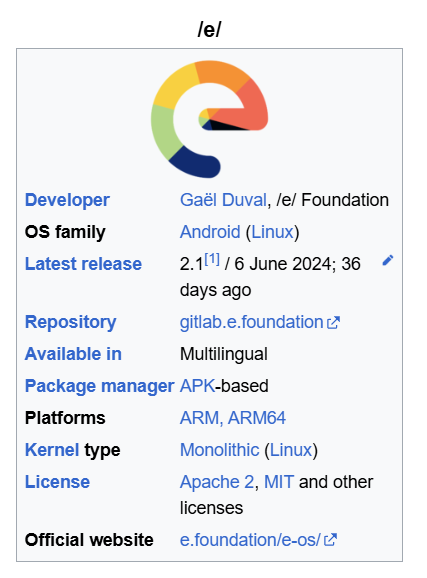Visit the gitlab.e.foundation repository link
Viewport: 427px width, 578px height.
[x=251, y=322]
